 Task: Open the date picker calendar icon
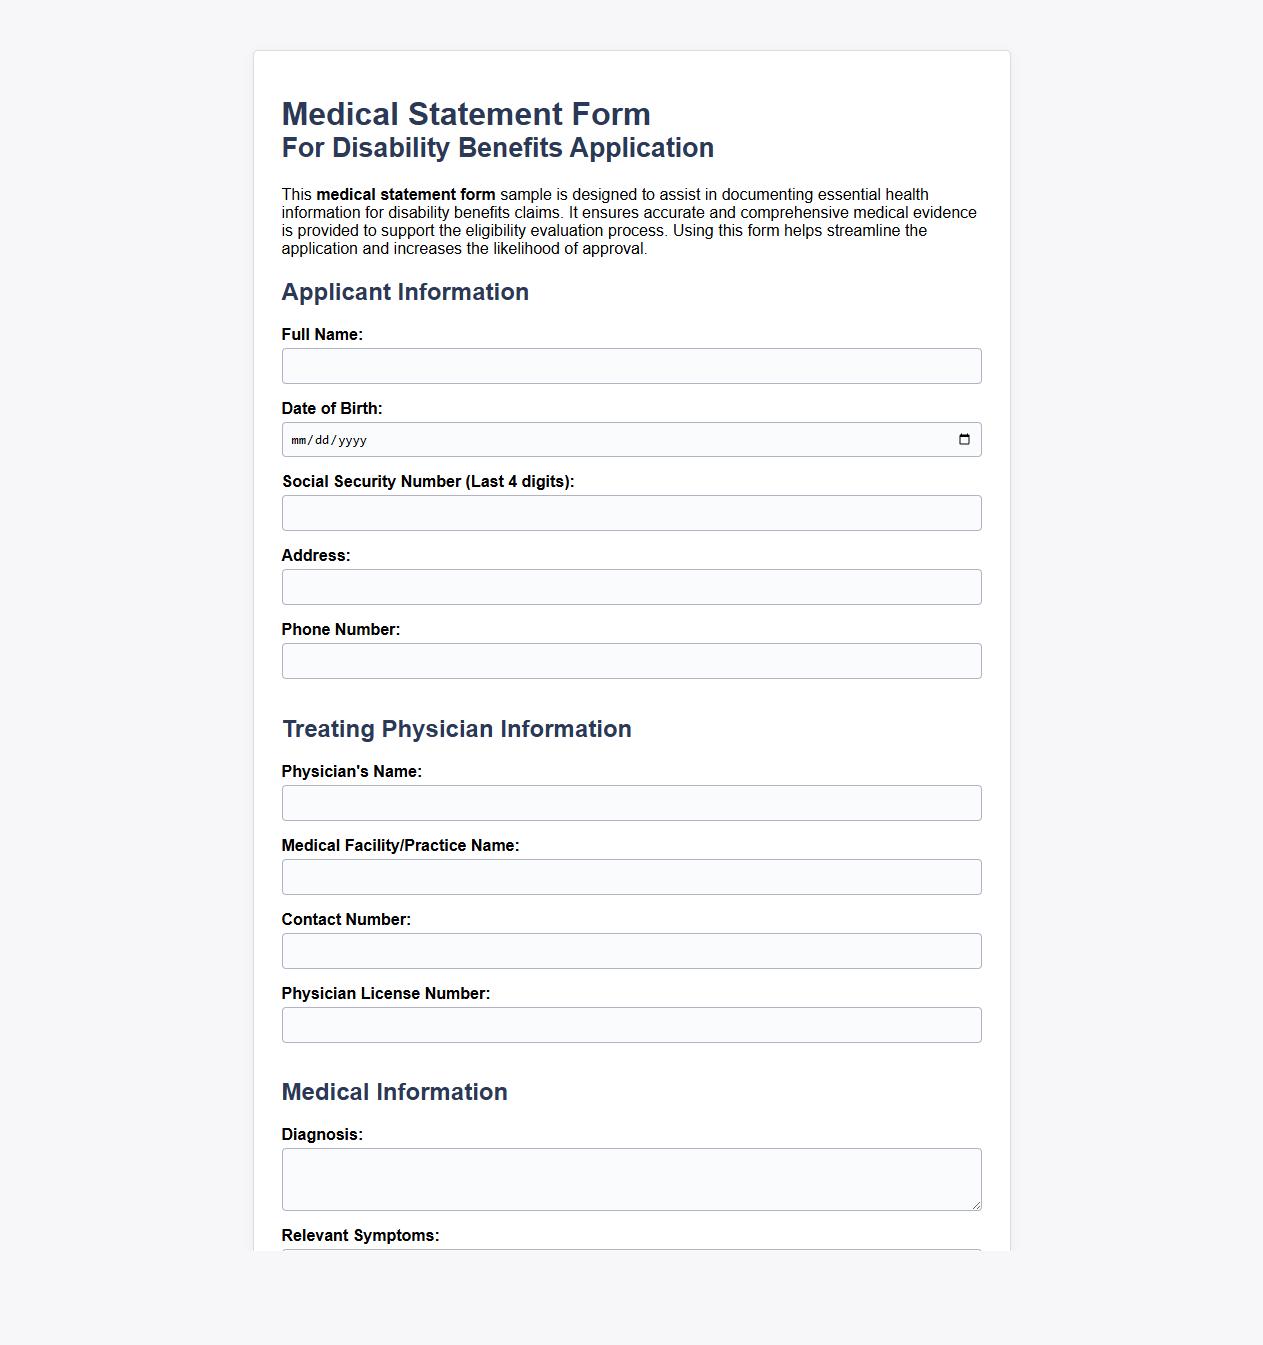pos(965,438)
